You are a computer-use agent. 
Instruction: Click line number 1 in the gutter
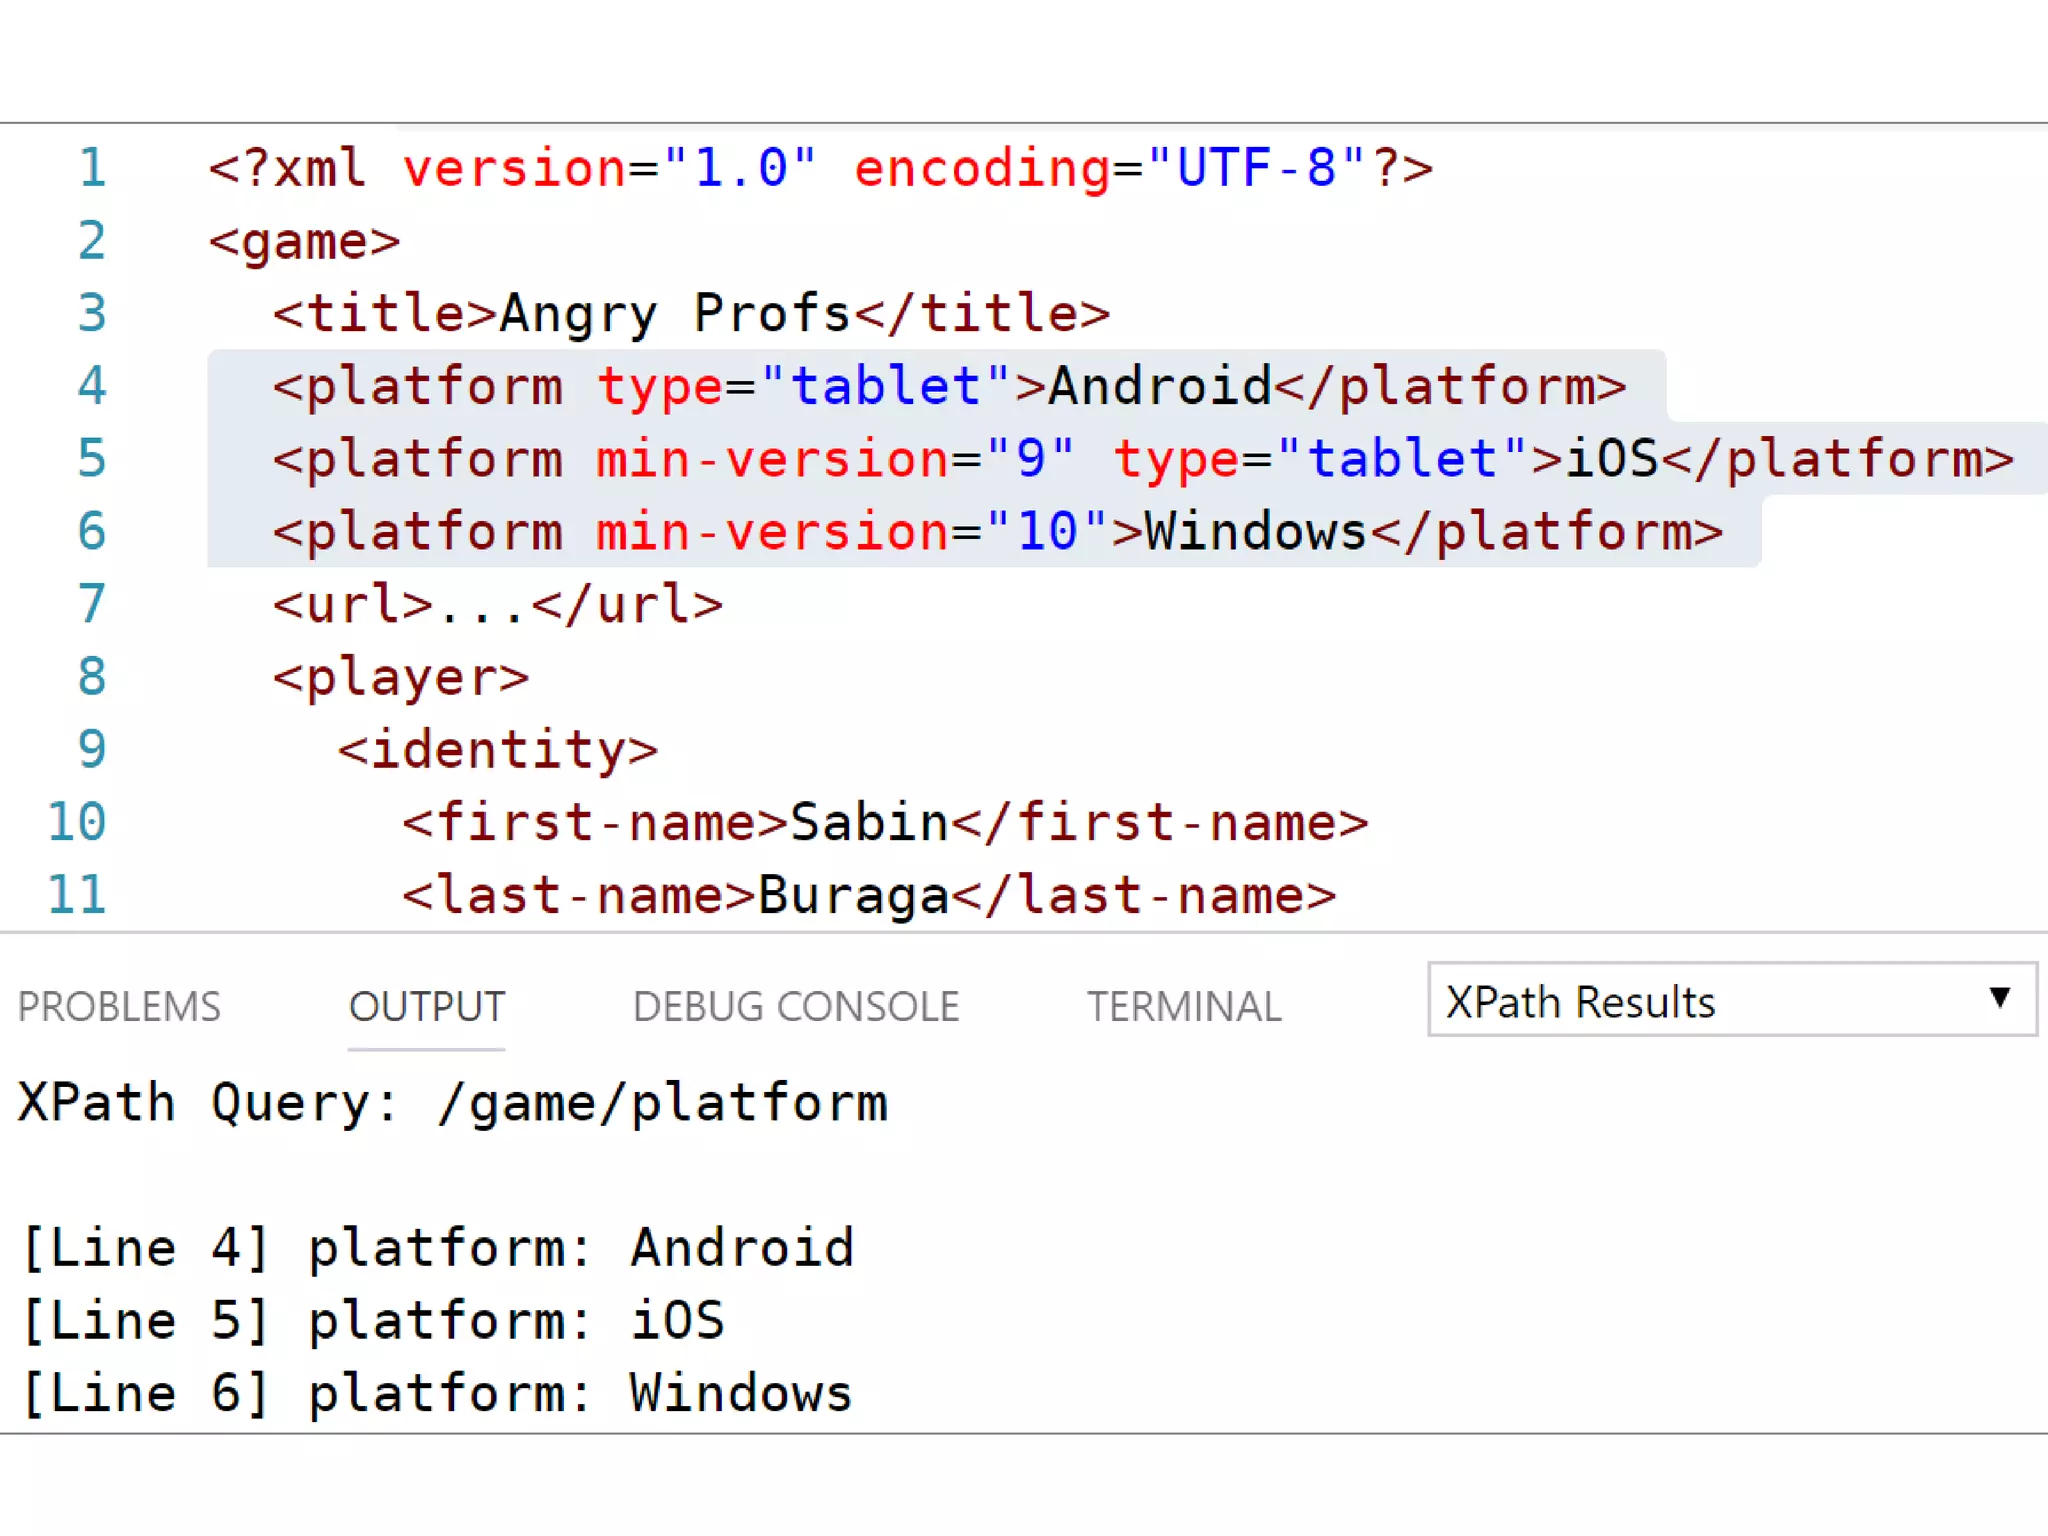tap(92, 168)
